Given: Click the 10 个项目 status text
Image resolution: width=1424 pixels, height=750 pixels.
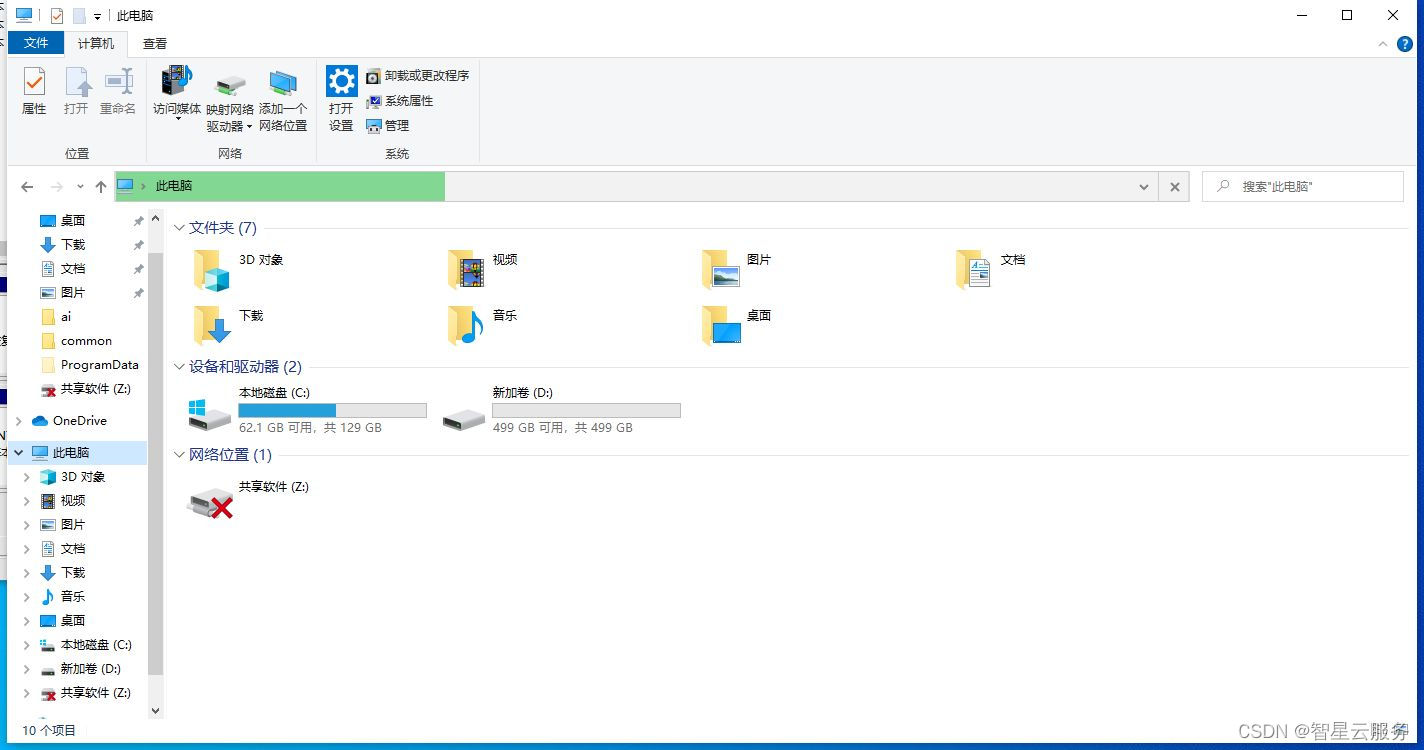Looking at the screenshot, I should click(x=49, y=731).
